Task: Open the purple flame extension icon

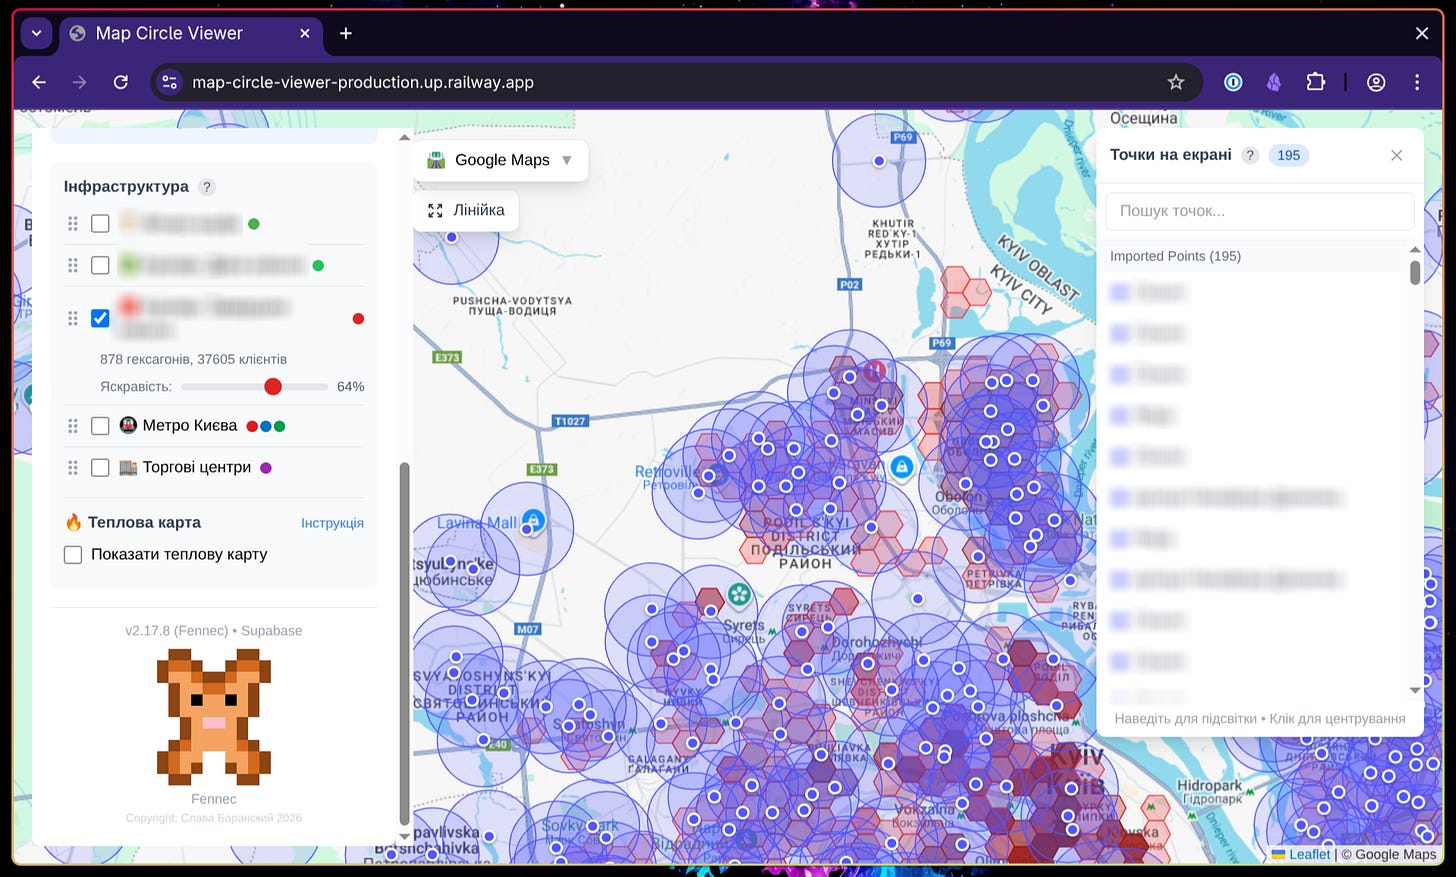Action: 1274,82
